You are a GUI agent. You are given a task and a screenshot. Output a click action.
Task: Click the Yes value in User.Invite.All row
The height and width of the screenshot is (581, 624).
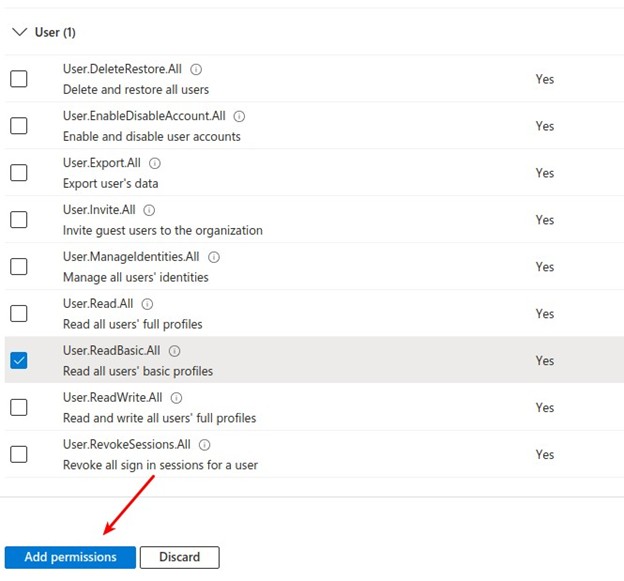544,220
